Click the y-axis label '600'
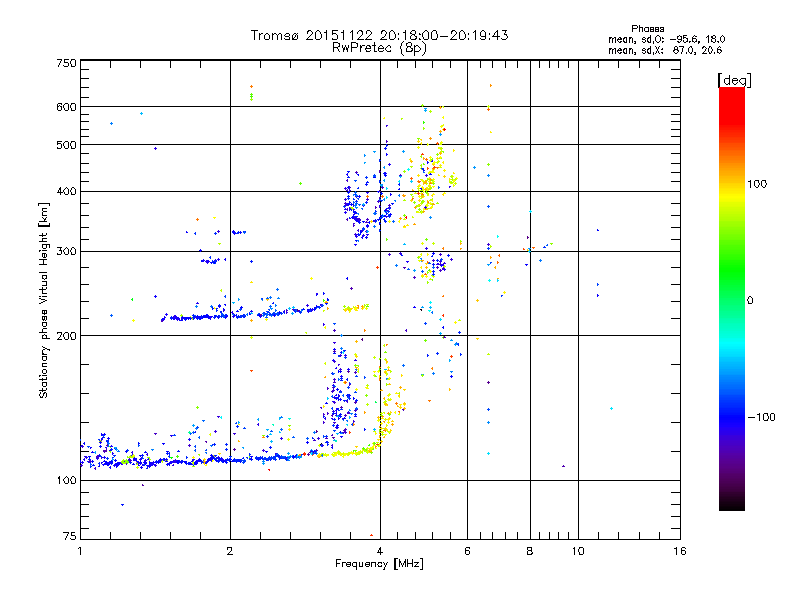Viewport: 800px width, 600px height. (x=67, y=107)
